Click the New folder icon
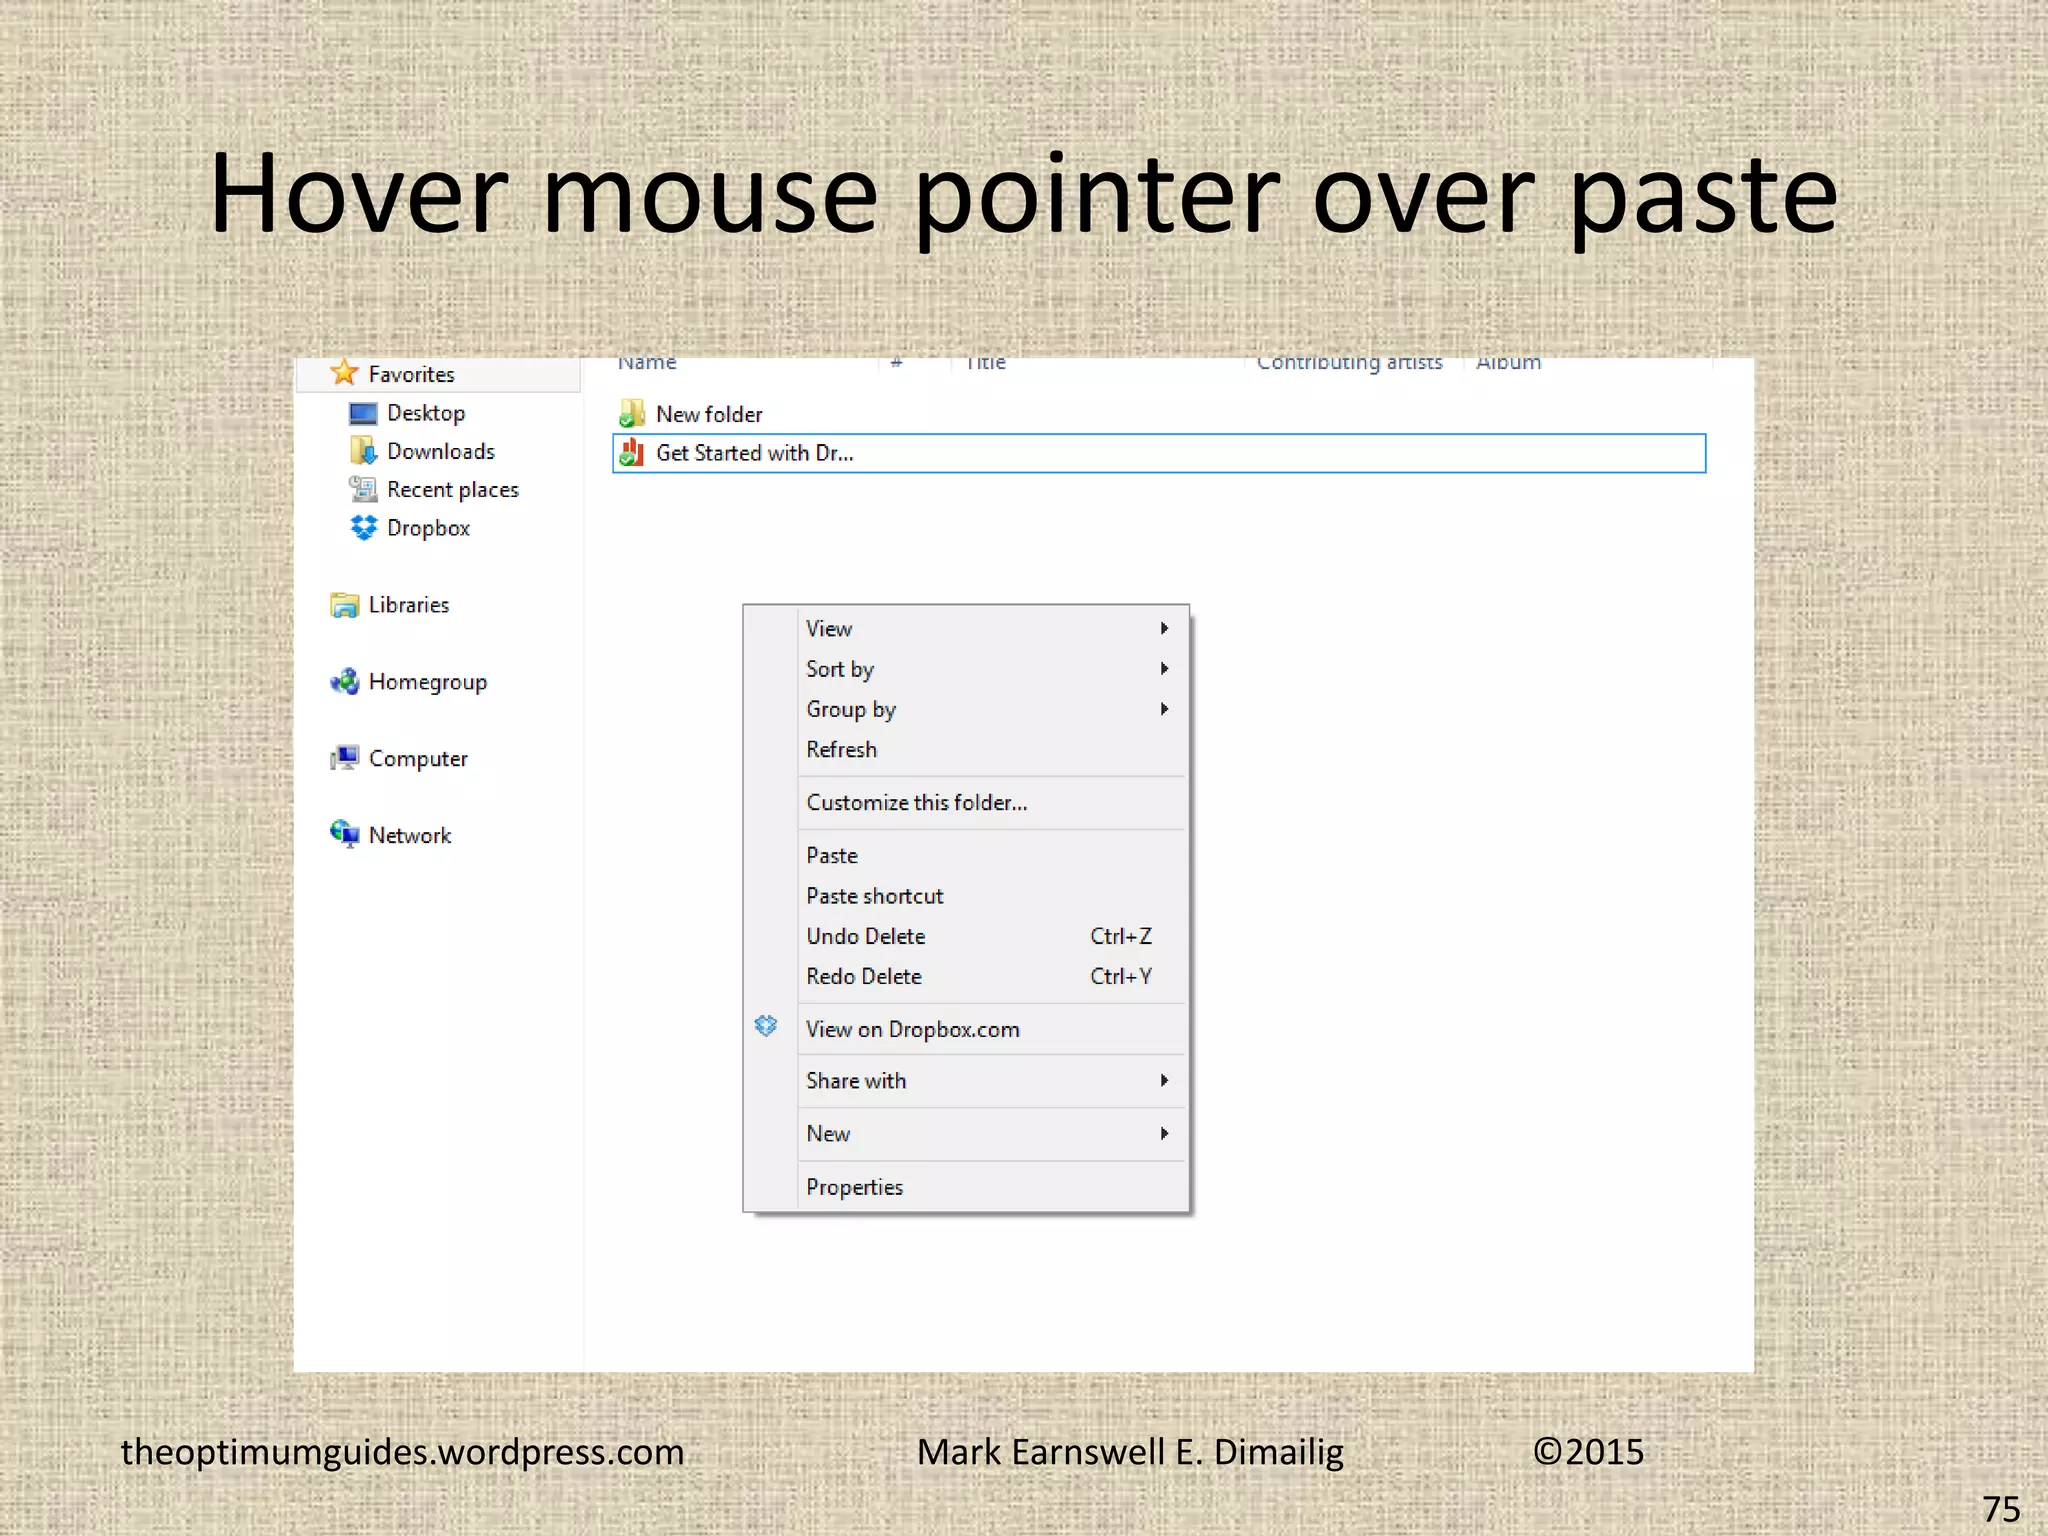Image resolution: width=2048 pixels, height=1536 pixels. pos(631,413)
